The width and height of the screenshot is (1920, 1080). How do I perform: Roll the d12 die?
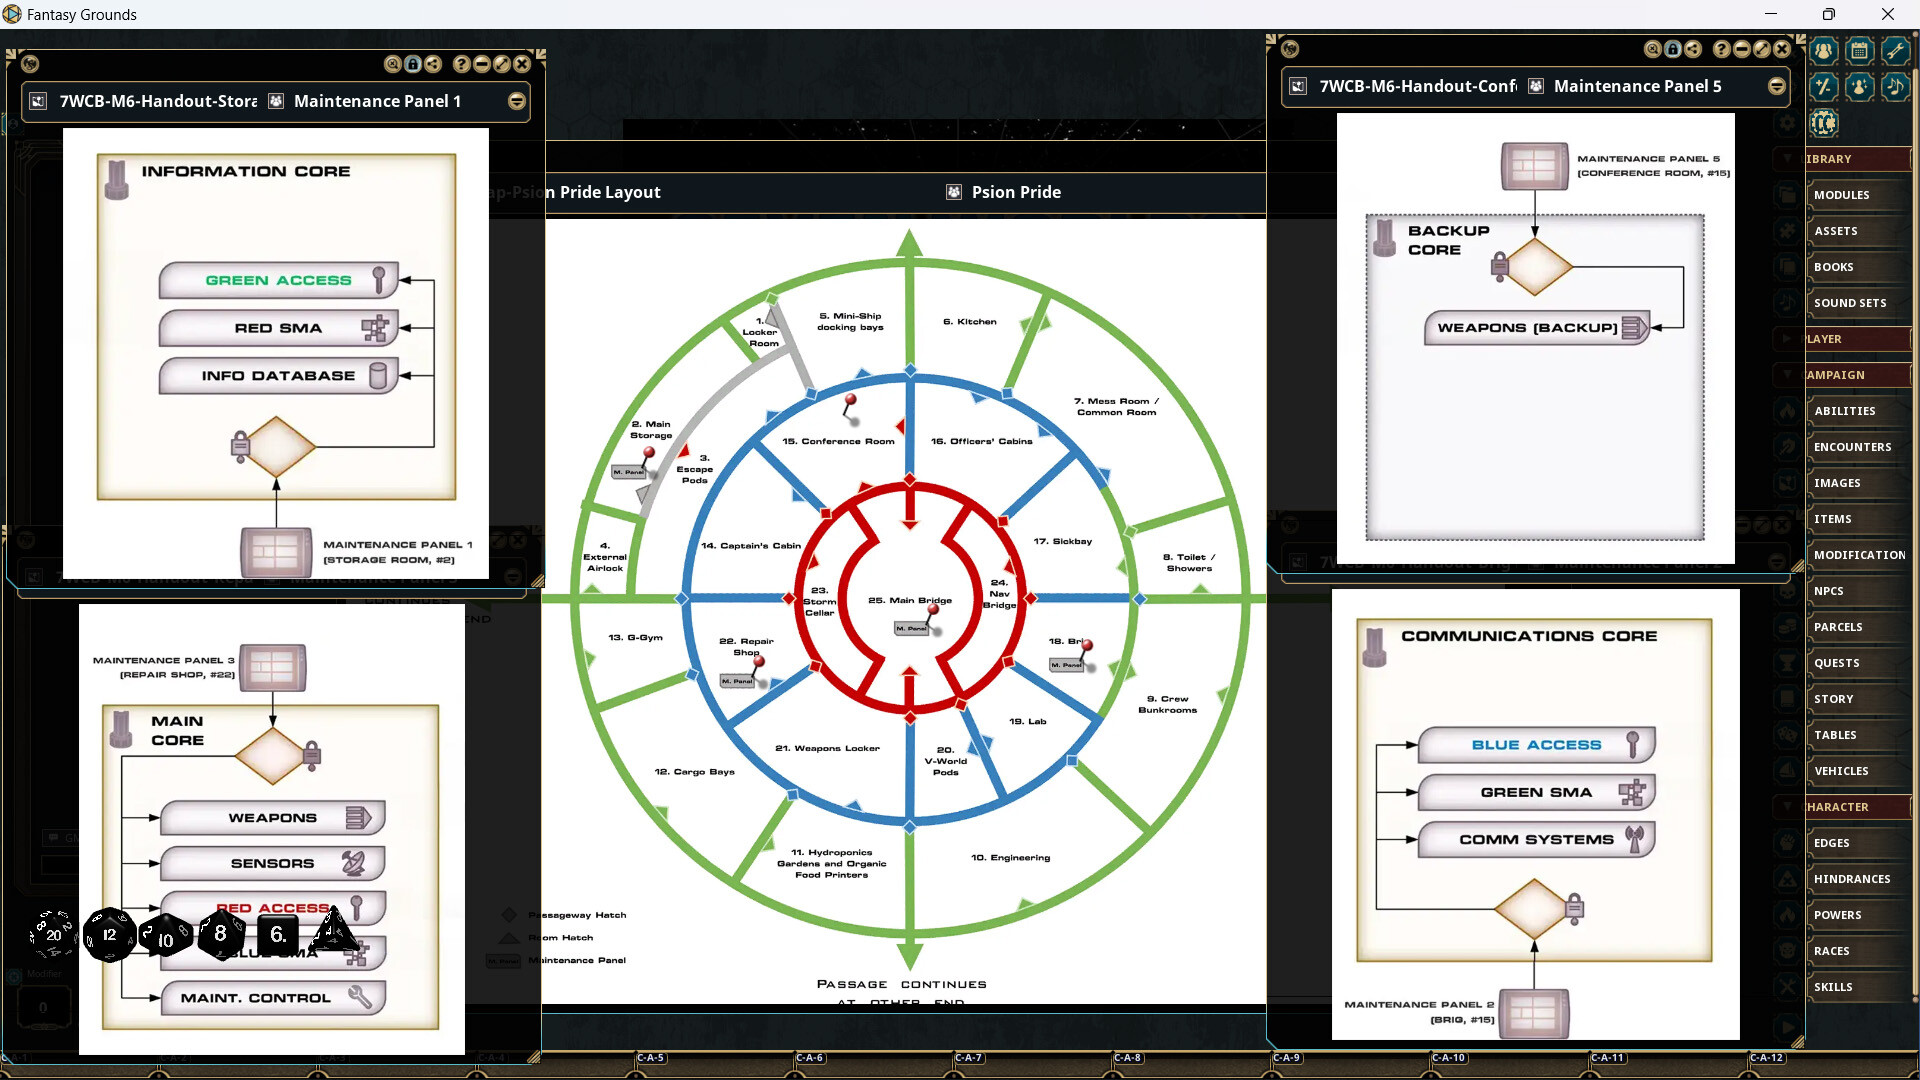click(x=110, y=935)
